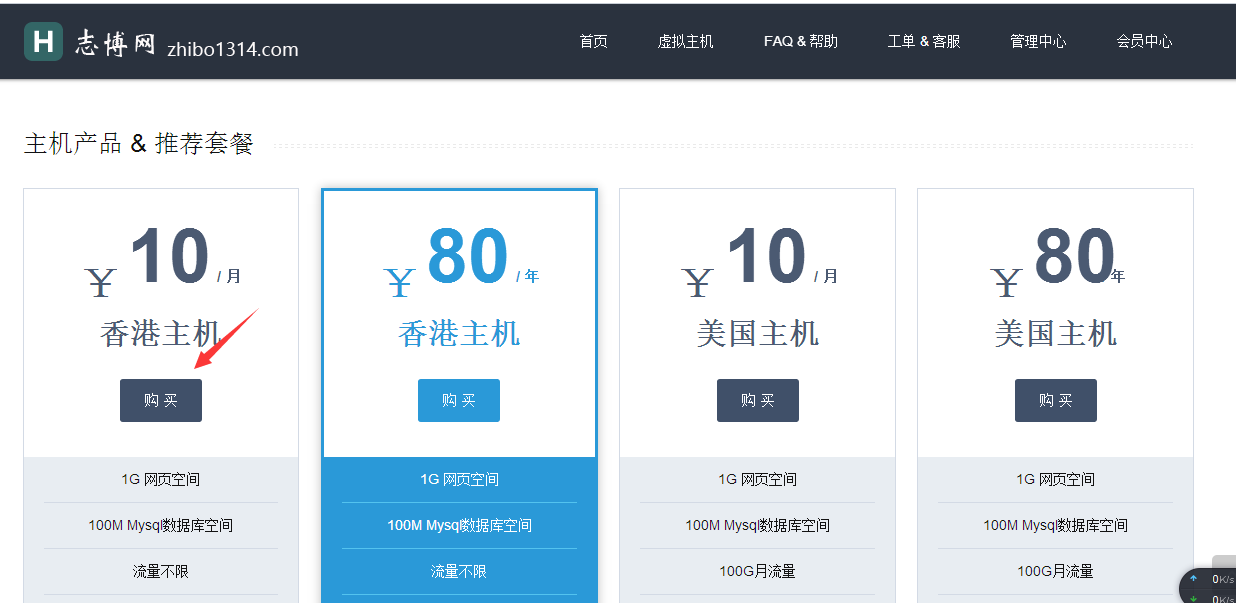Click the 100G月流量 row in ¥10 美国主机 card

pyautogui.click(x=757, y=571)
